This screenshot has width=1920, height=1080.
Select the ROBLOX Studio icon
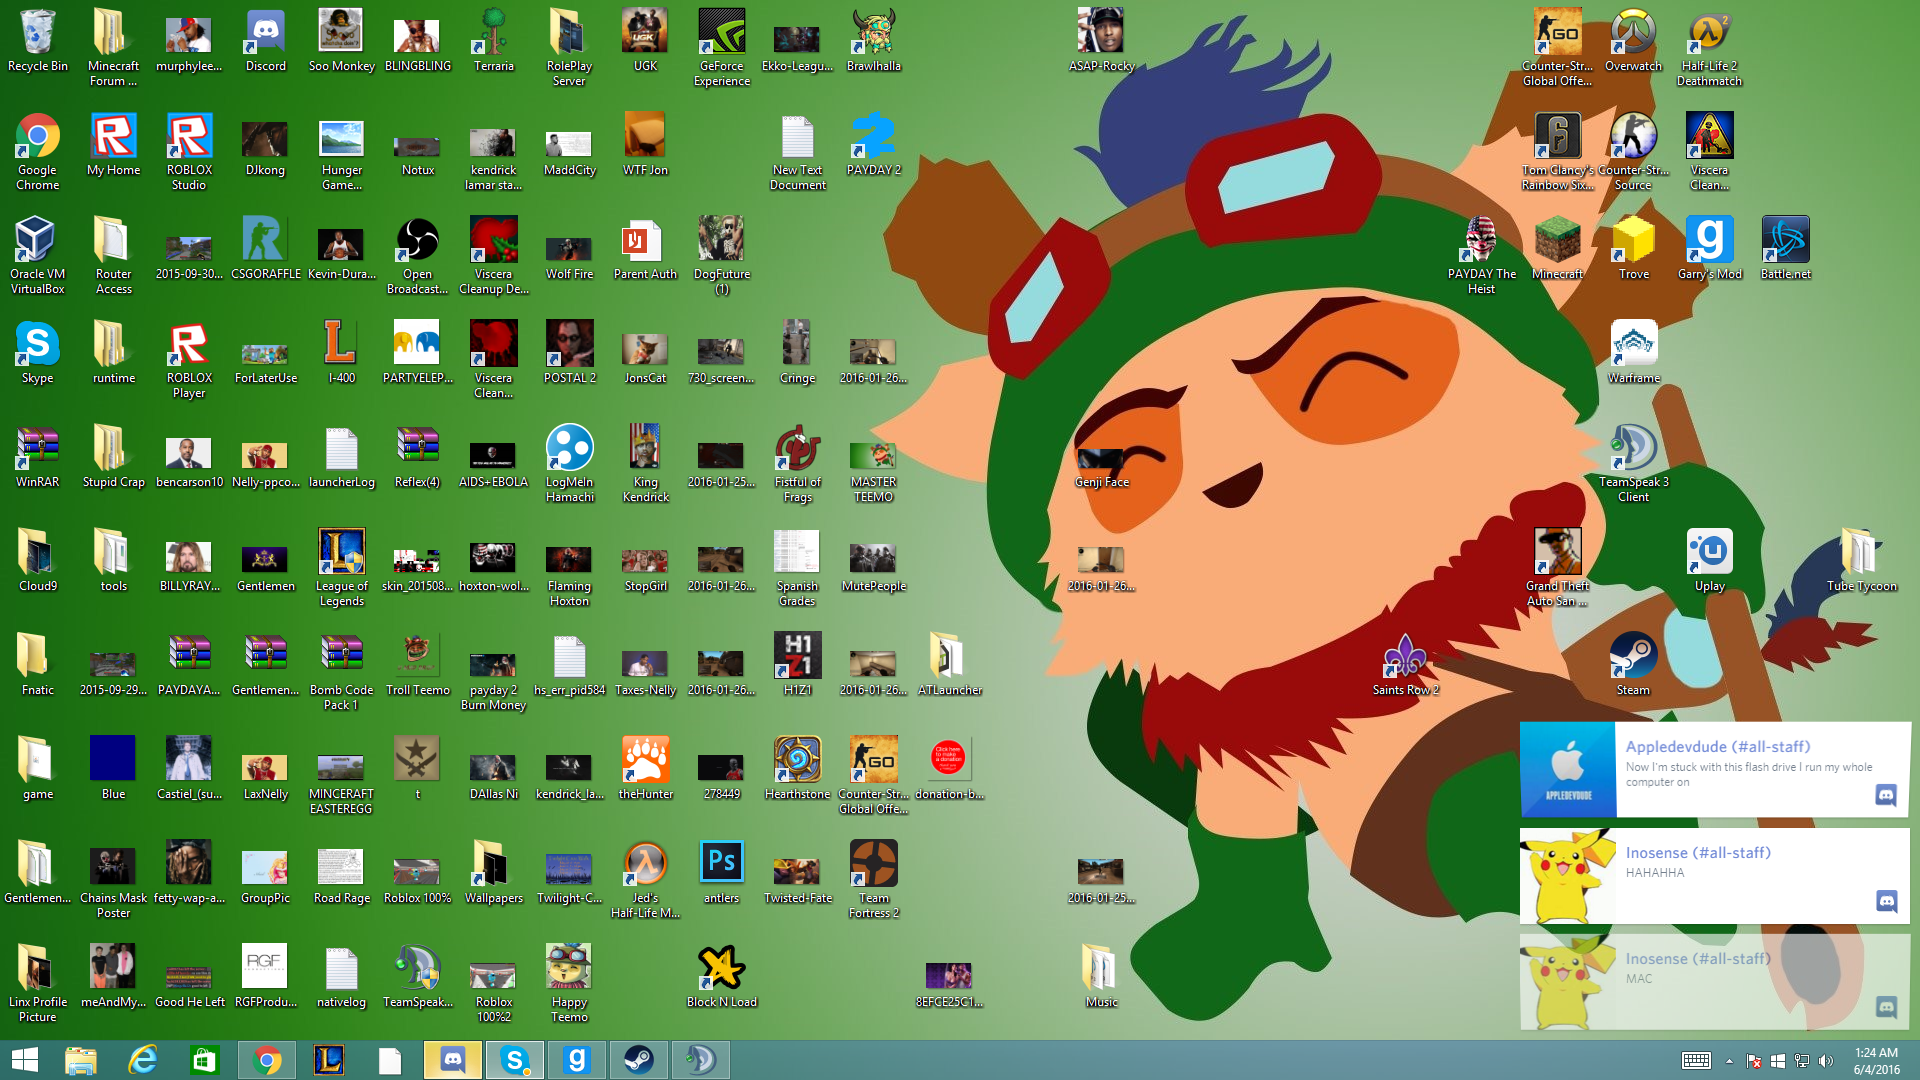coord(189,152)
